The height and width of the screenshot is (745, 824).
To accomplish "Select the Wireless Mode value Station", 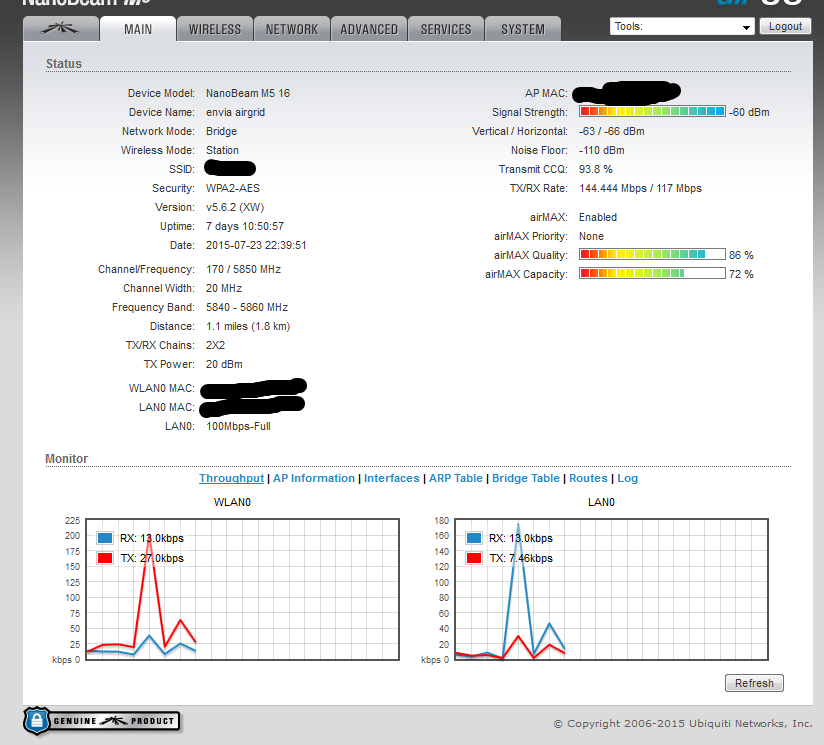I will 222,150.
